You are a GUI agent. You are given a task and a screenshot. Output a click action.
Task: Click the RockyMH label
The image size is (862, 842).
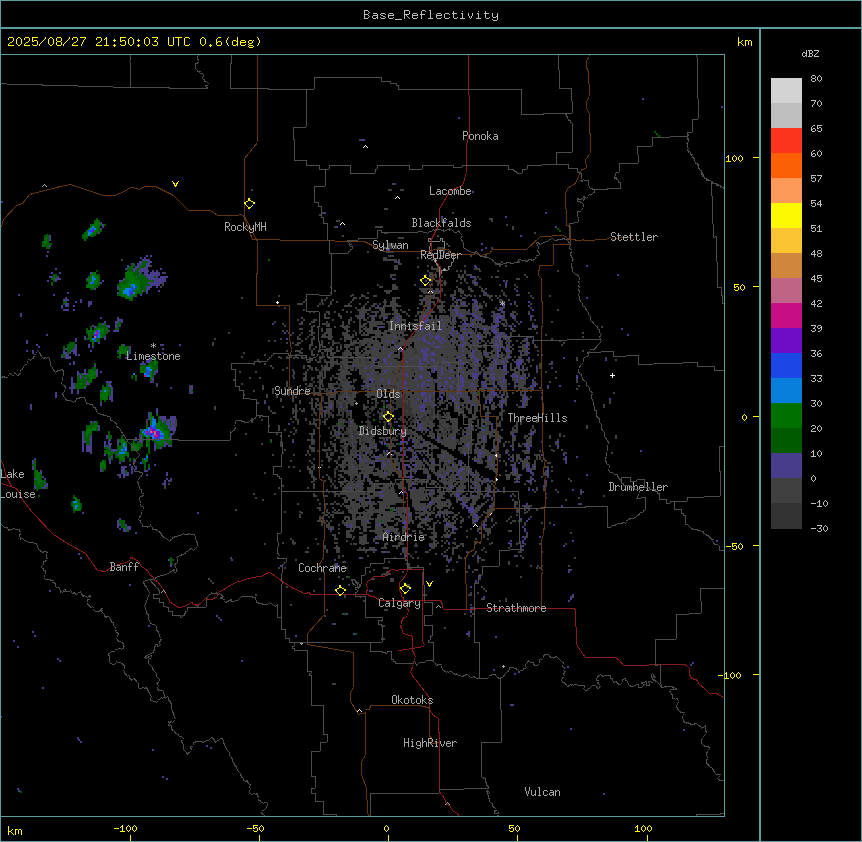click(245, 227)
